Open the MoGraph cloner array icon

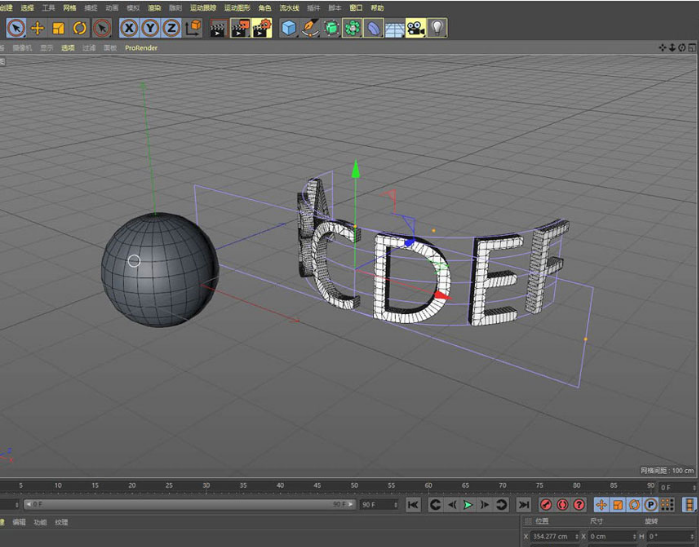[352, 28]
